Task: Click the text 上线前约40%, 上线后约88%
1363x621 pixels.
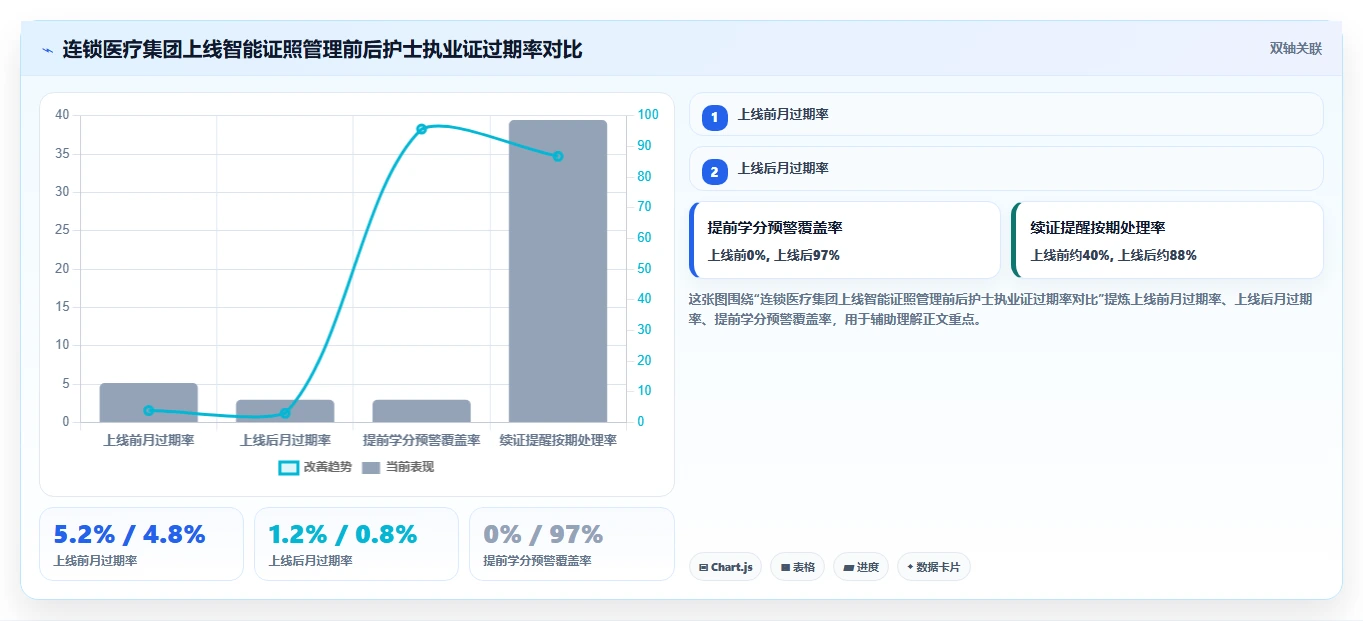Action: pyautogui.click(x=1114, y=255)
